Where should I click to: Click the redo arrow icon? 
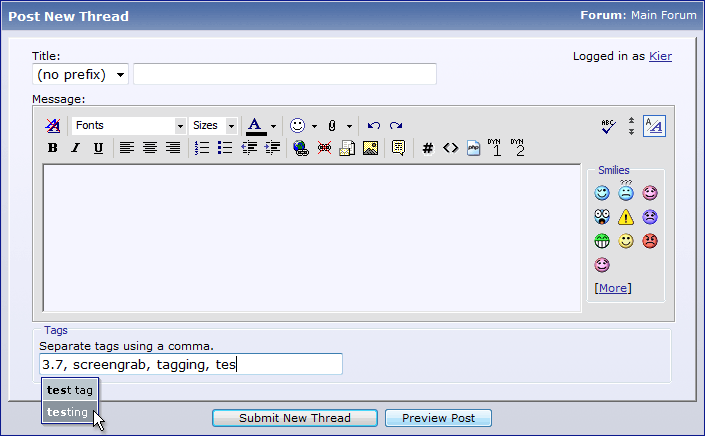click(396, 126)
